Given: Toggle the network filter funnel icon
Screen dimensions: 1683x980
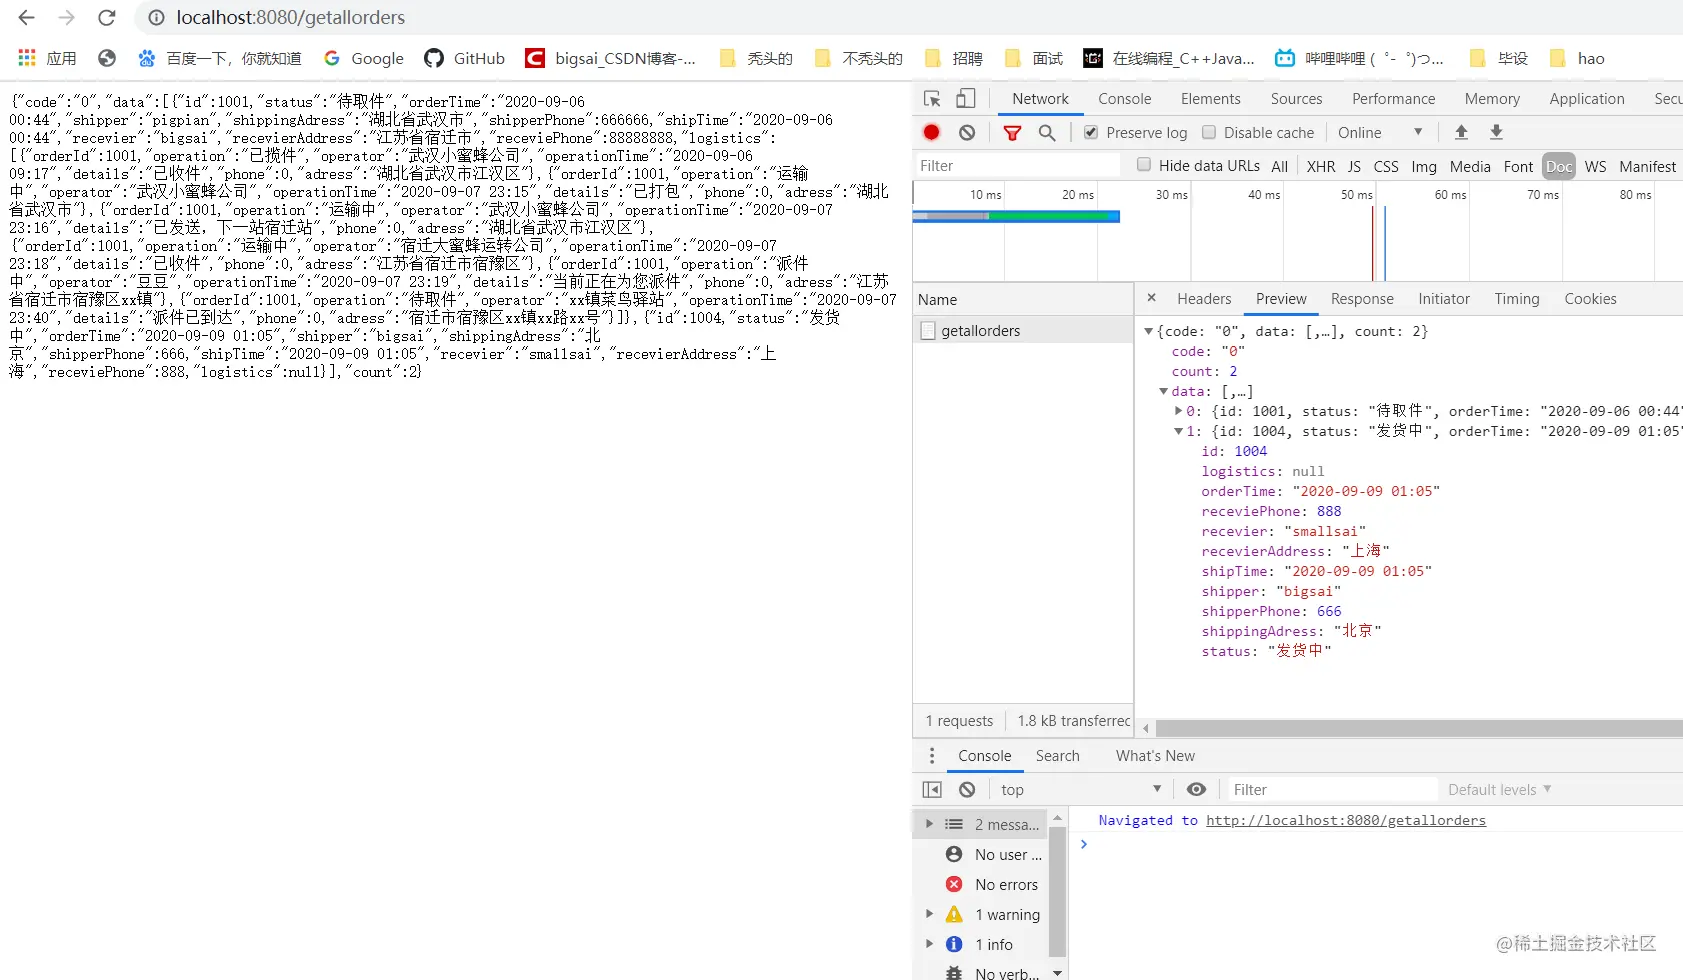Looking at the screenshot, I should pos(1012,132).
